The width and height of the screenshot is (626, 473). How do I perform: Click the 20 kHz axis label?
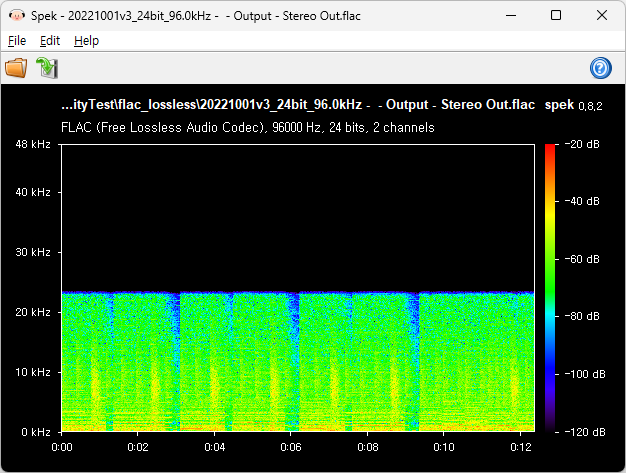[33, 312]
